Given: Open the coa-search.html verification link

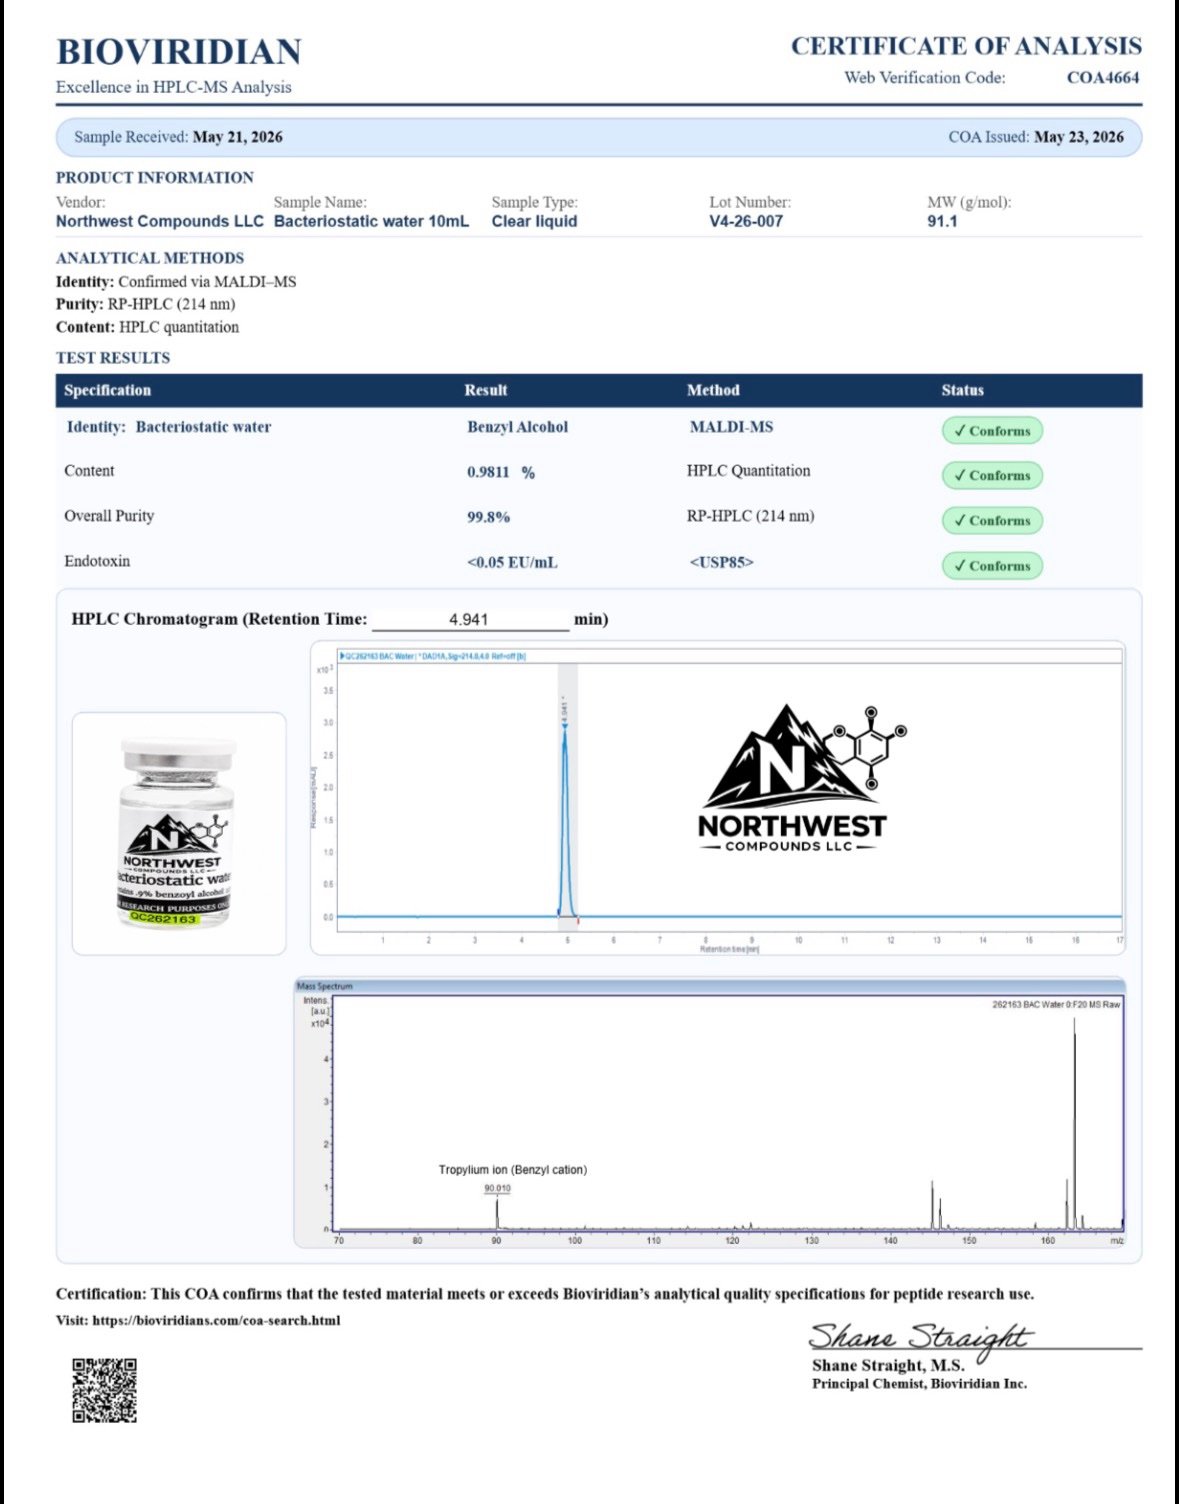Looking at the screenshot, I should pos(216,1320).
